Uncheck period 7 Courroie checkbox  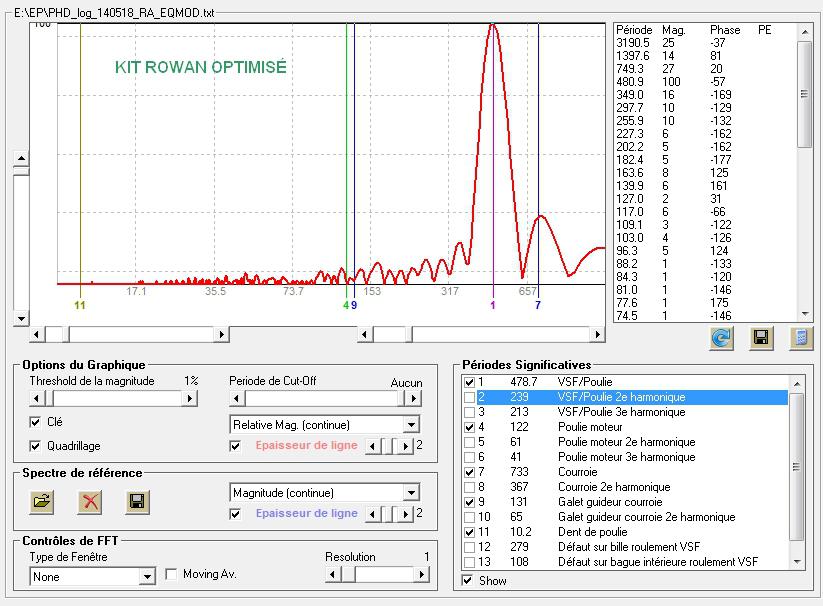coord(470,472)
